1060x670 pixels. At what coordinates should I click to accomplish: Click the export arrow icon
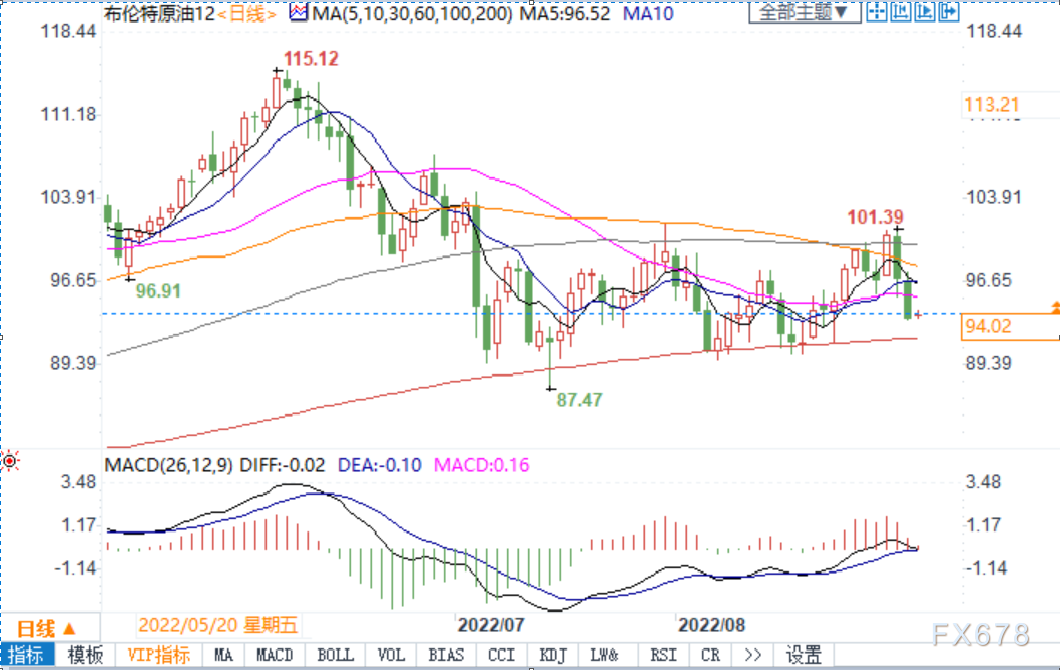949,11
